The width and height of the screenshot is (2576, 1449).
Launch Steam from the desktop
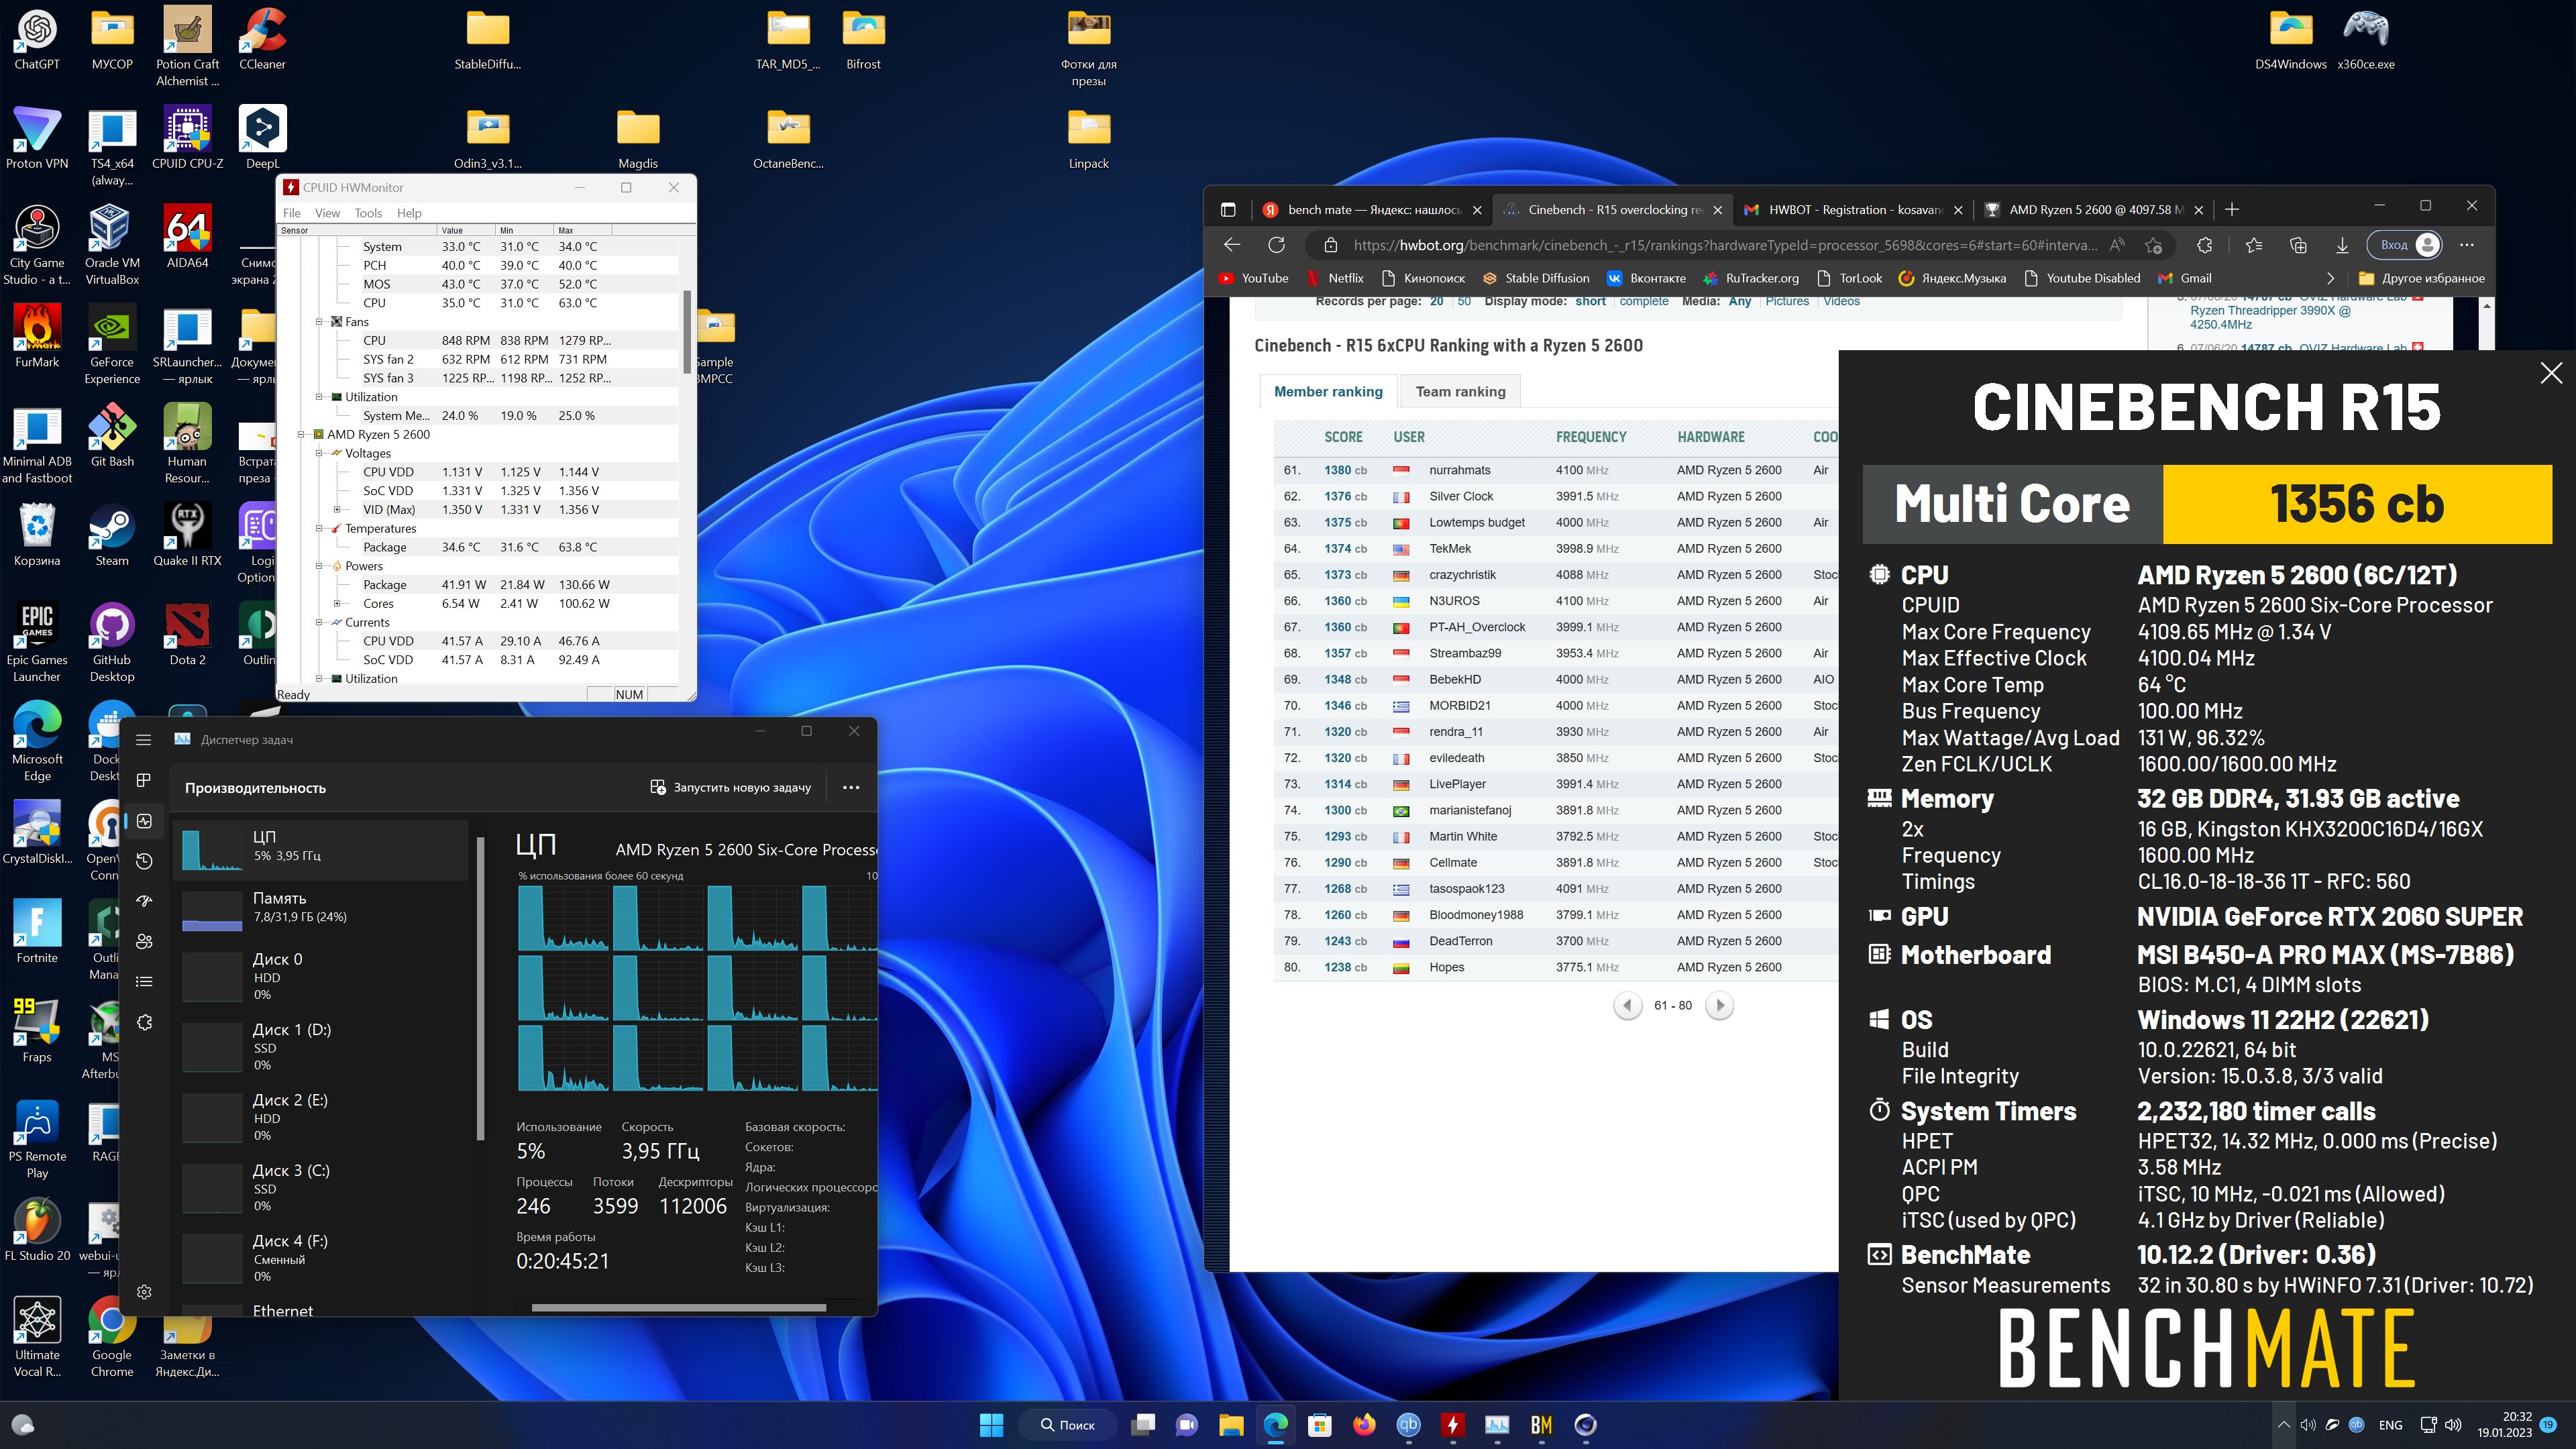point(112,535)
